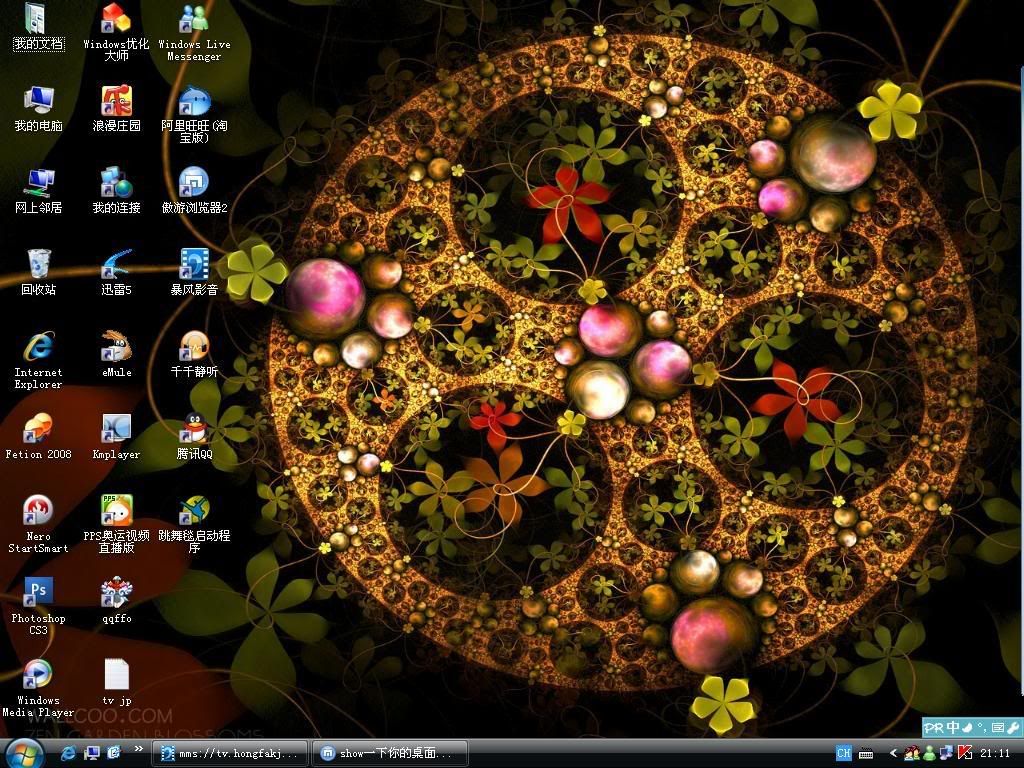Select the Windows Live Messenger icon
Screen dimensions: 1024x768
click(x=193, y=19)
